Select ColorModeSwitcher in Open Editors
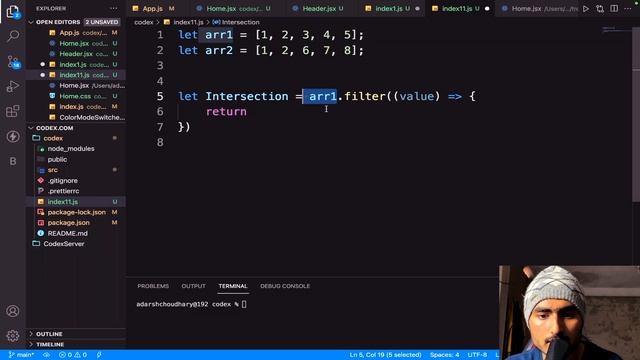Viewport: 640px width, 360px height. click(76, 117)
